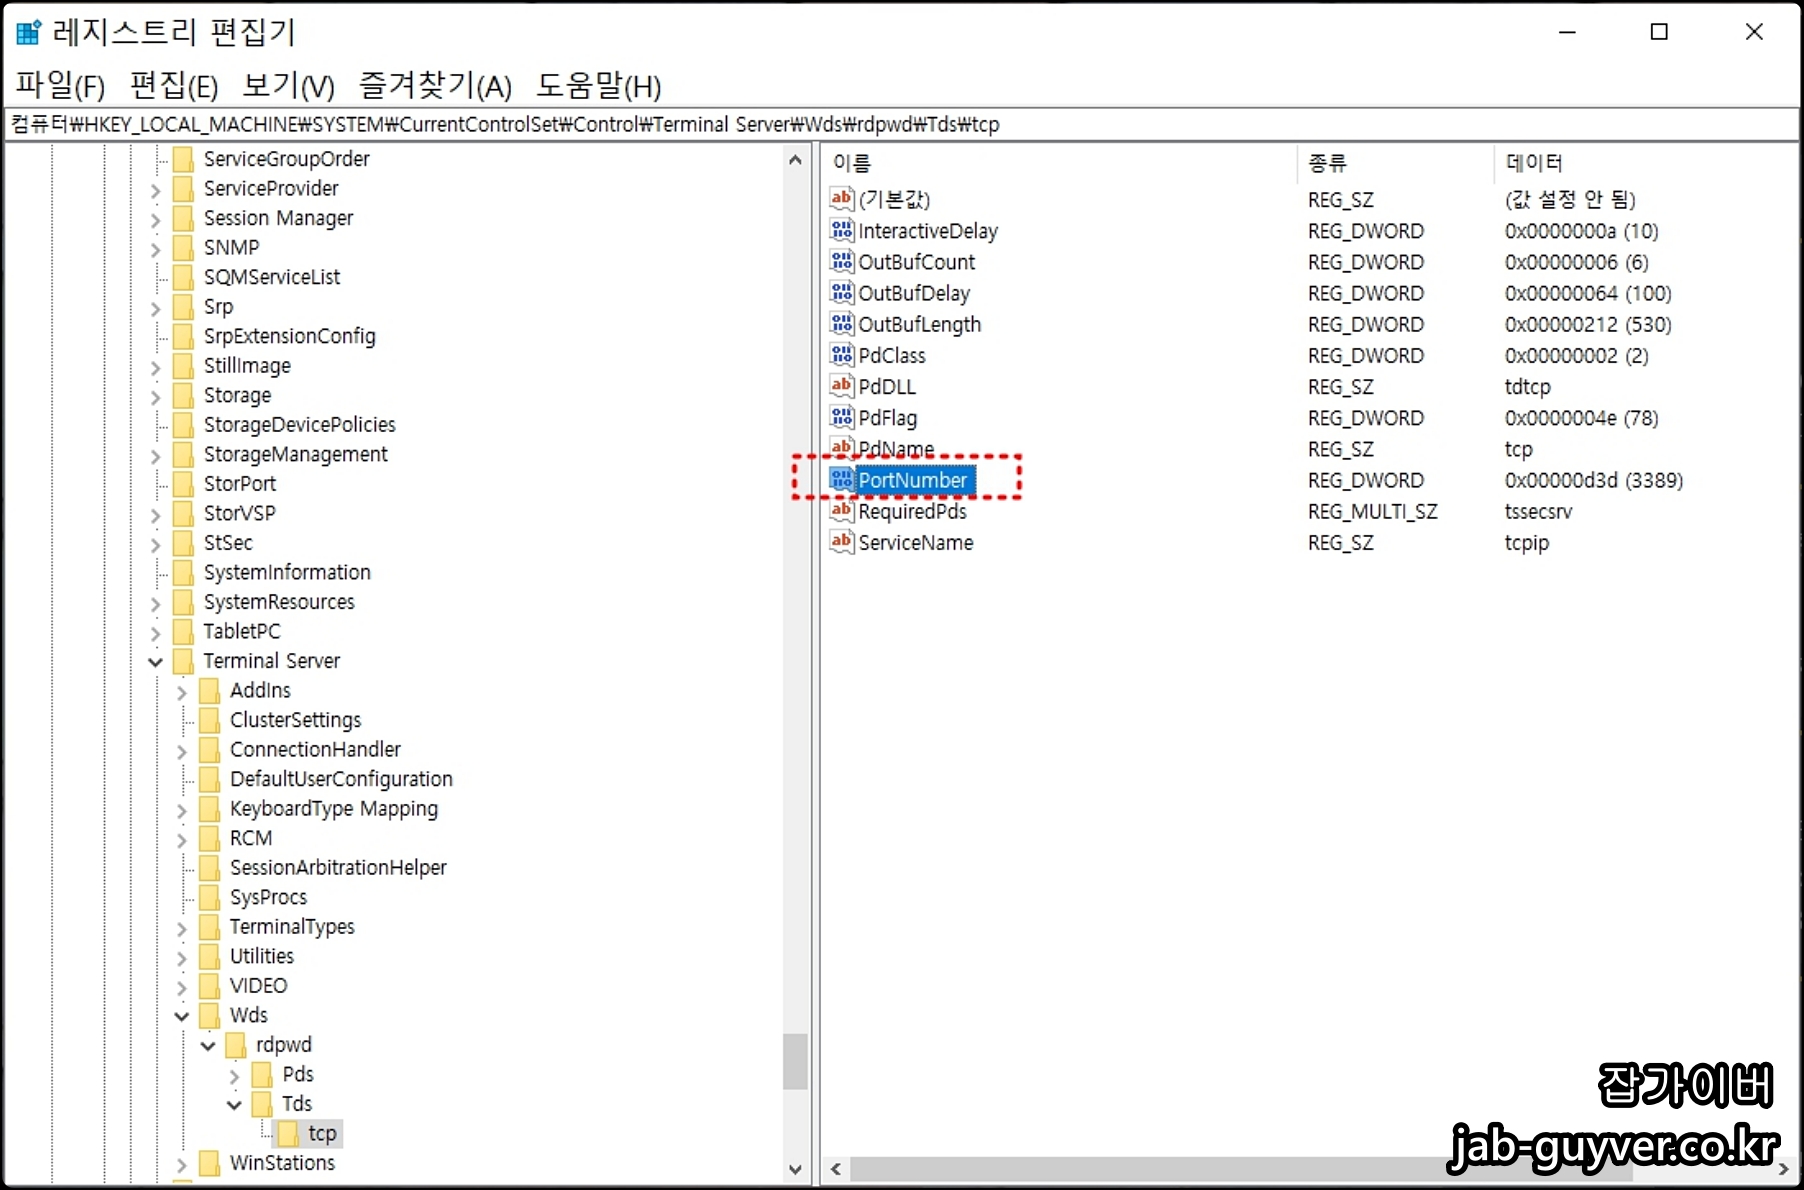1804x1190 pixels.
Task: Sort values by 종류 column header
Action: pos(1395,163)
